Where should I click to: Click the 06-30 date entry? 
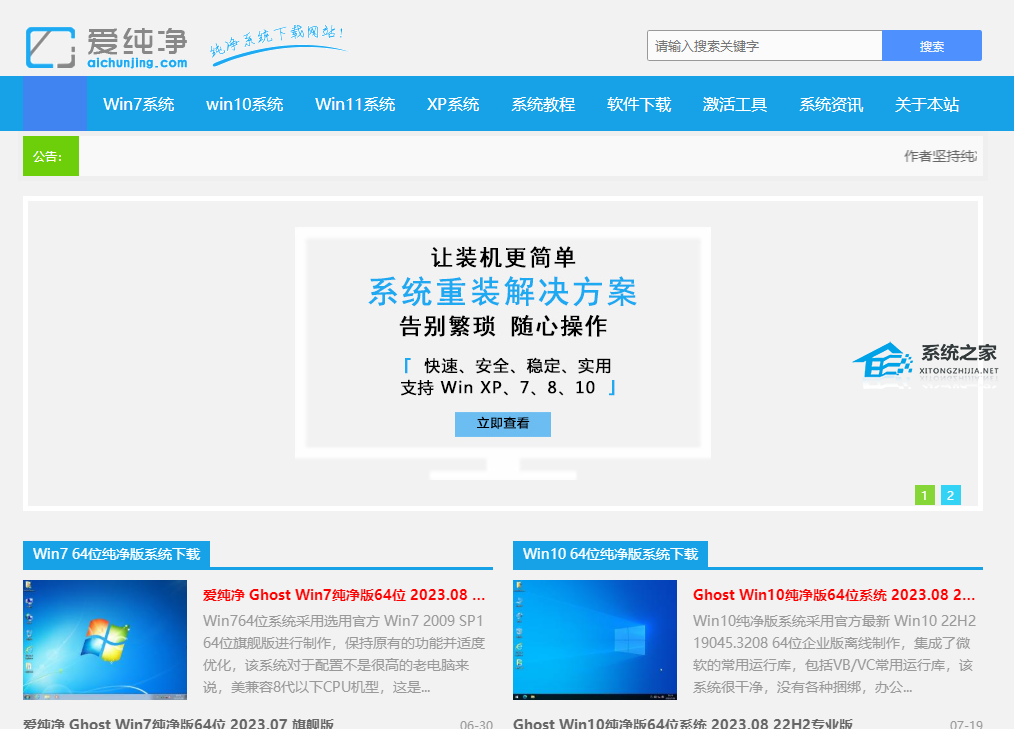pos(477,724)
